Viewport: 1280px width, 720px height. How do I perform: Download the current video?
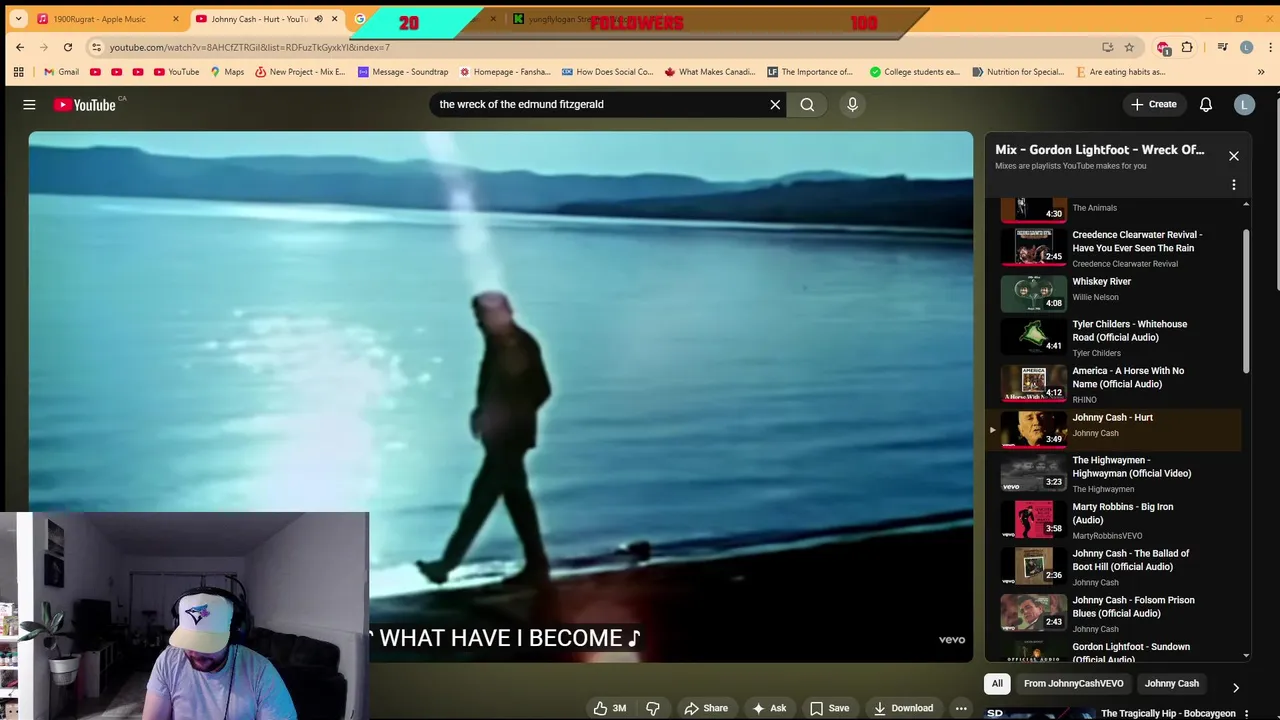903,708
